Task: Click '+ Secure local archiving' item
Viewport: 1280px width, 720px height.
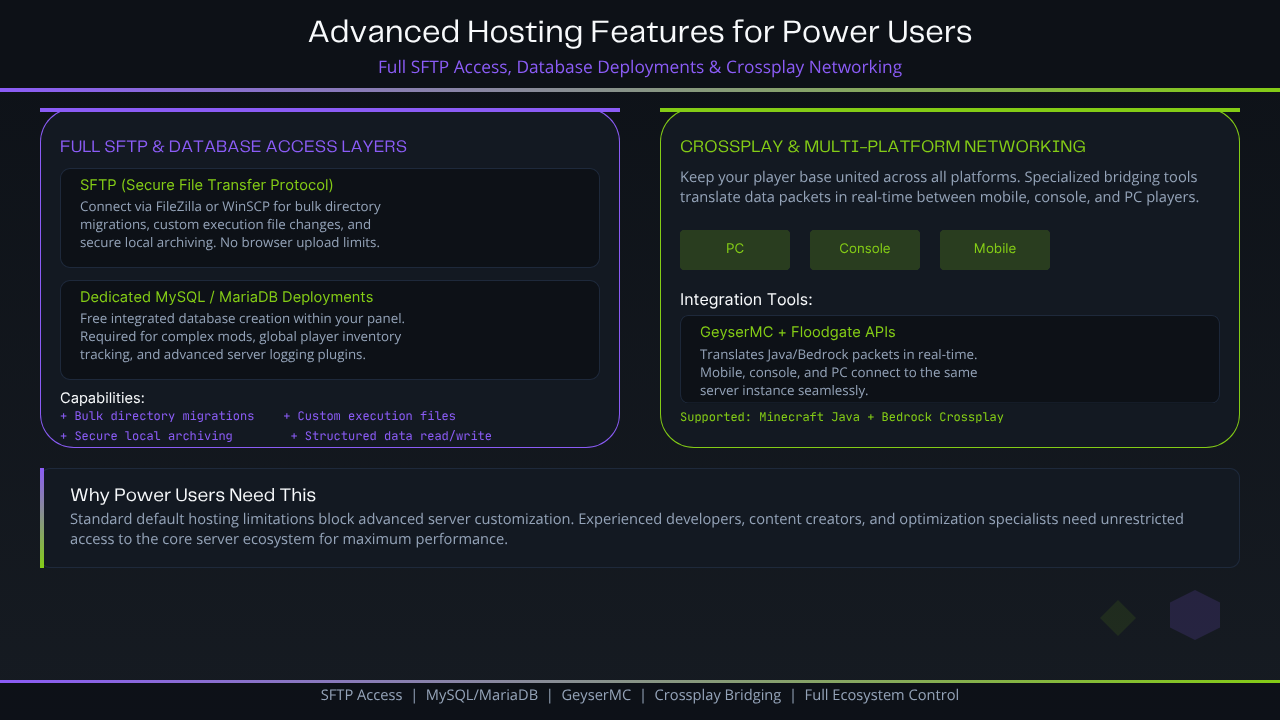Action: click(x=146, y=436)
